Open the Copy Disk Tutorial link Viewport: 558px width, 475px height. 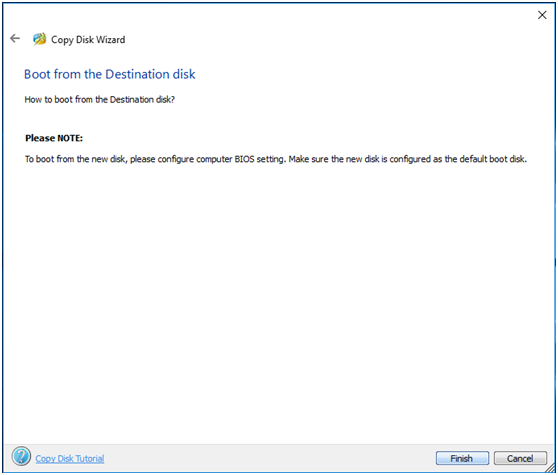coord(70,458)
